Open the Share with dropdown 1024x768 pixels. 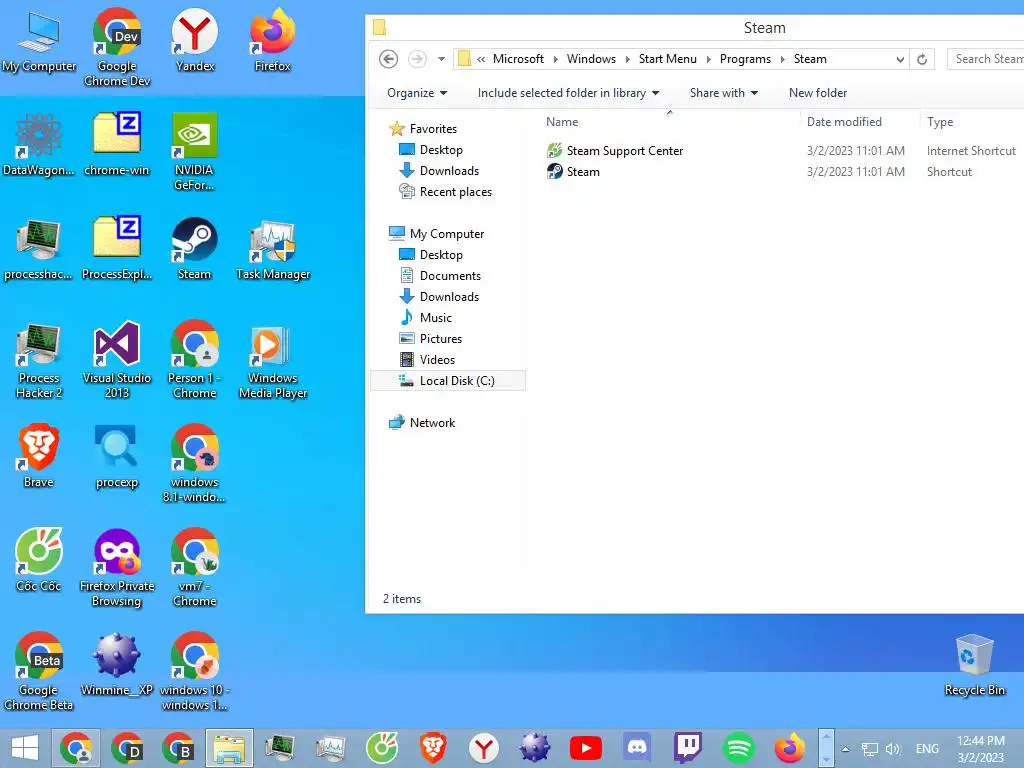point(724,93)
